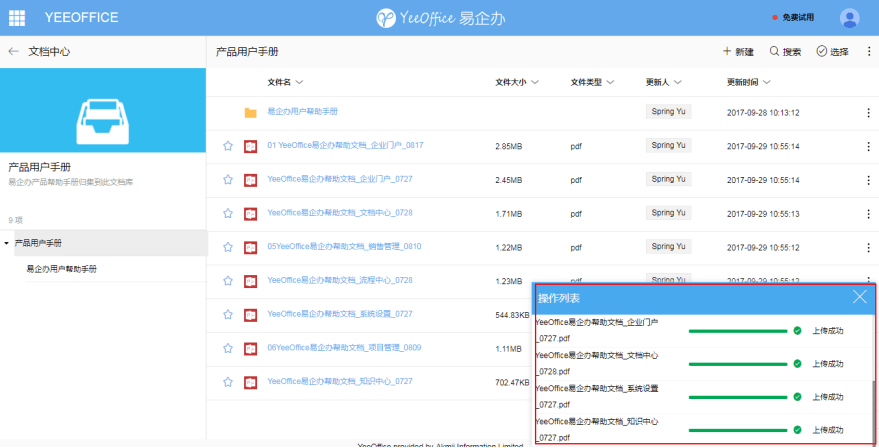Click upload progress bar for 企业门户_0727.pdf
The image size is (879, 448).
tap(738, 331)
